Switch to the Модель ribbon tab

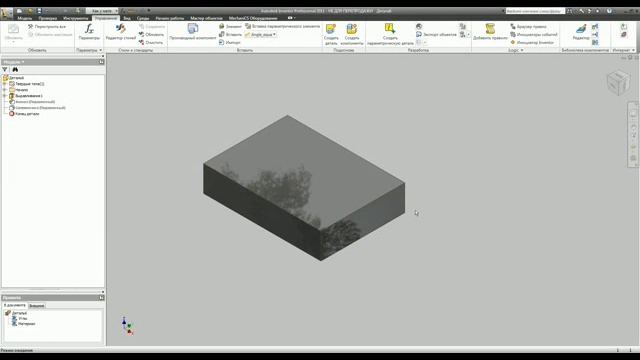24,18
